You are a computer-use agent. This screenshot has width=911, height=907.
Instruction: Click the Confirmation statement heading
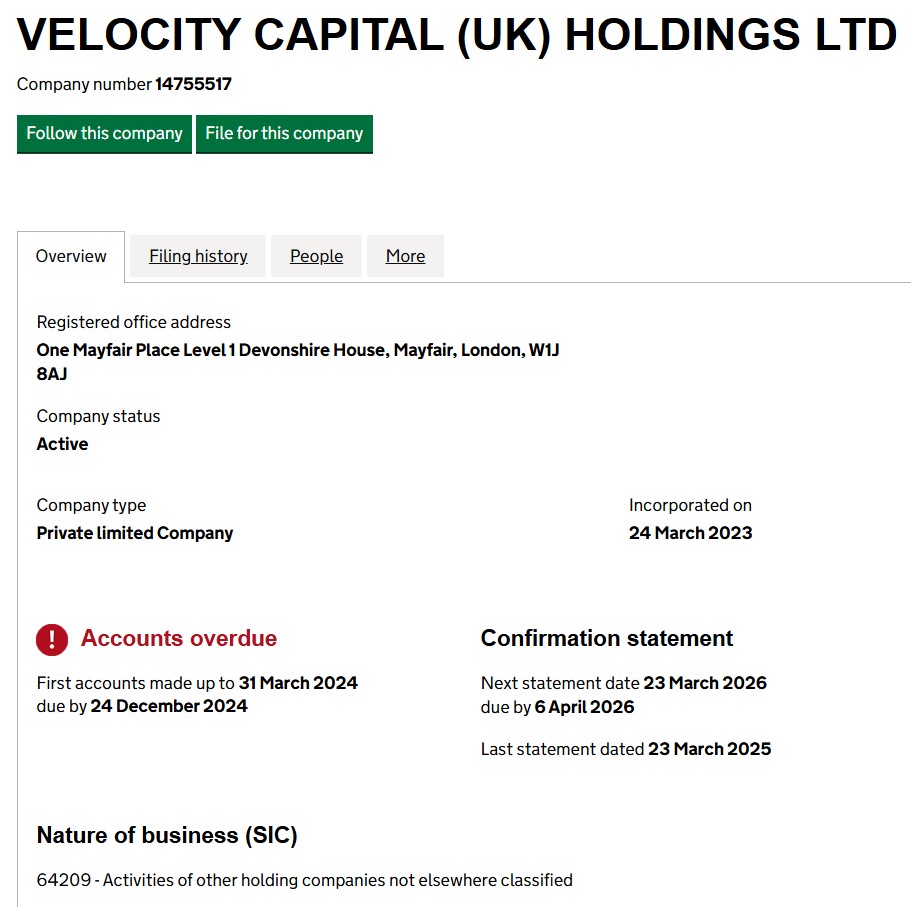607,639
